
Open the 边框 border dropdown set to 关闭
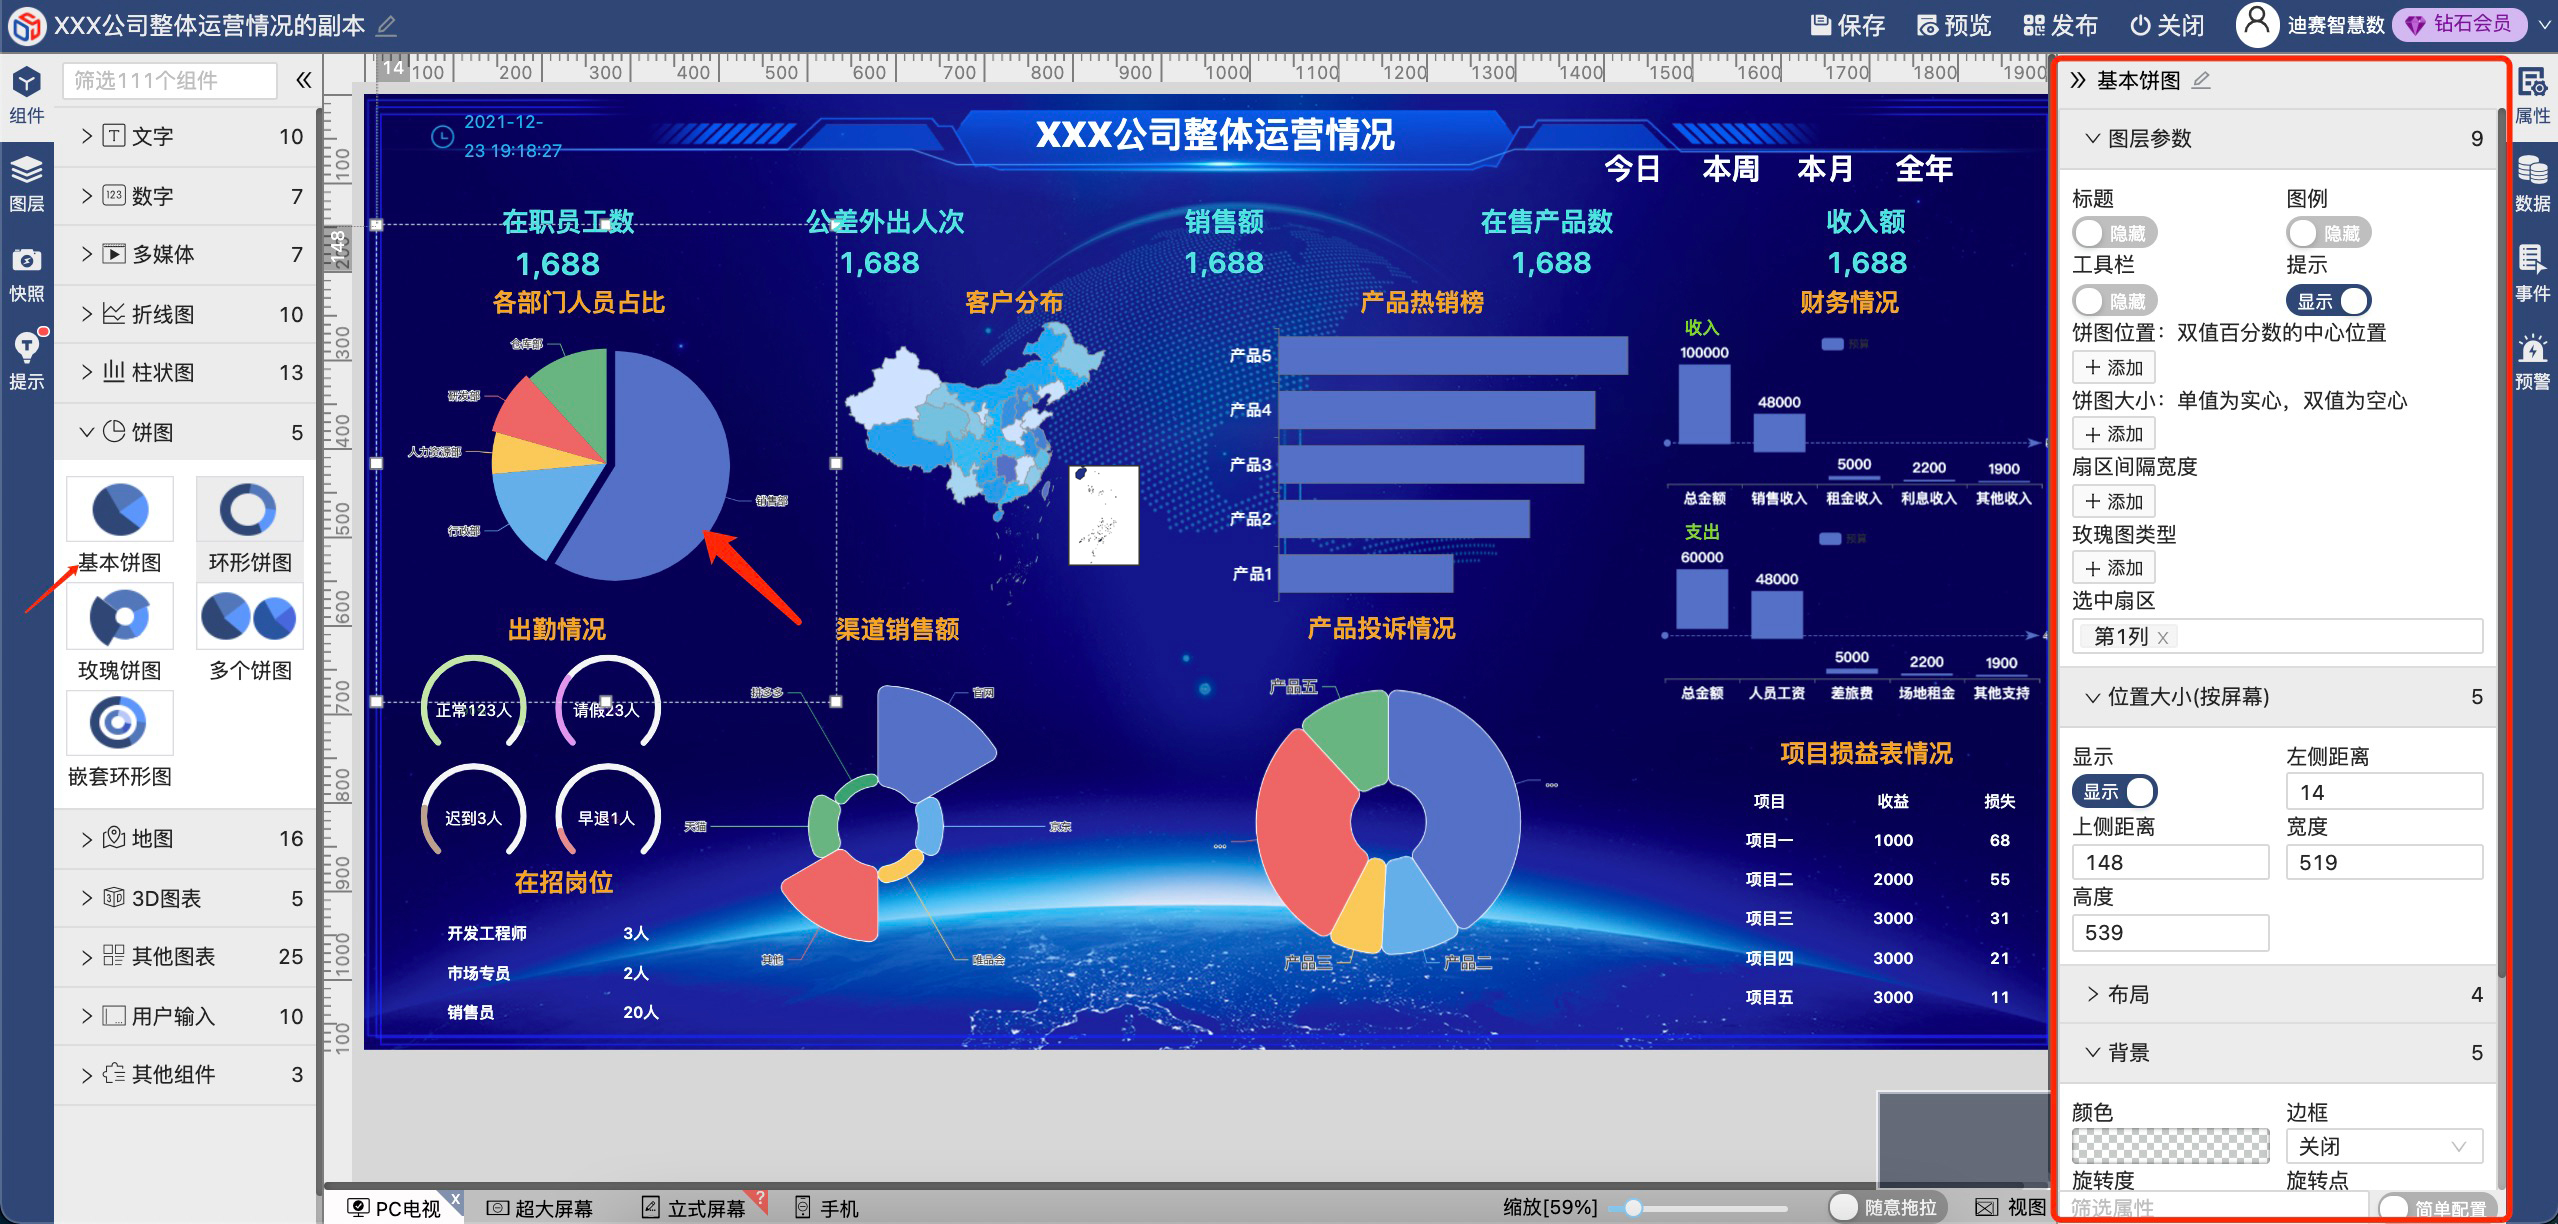click(x=2384, y=1146)
